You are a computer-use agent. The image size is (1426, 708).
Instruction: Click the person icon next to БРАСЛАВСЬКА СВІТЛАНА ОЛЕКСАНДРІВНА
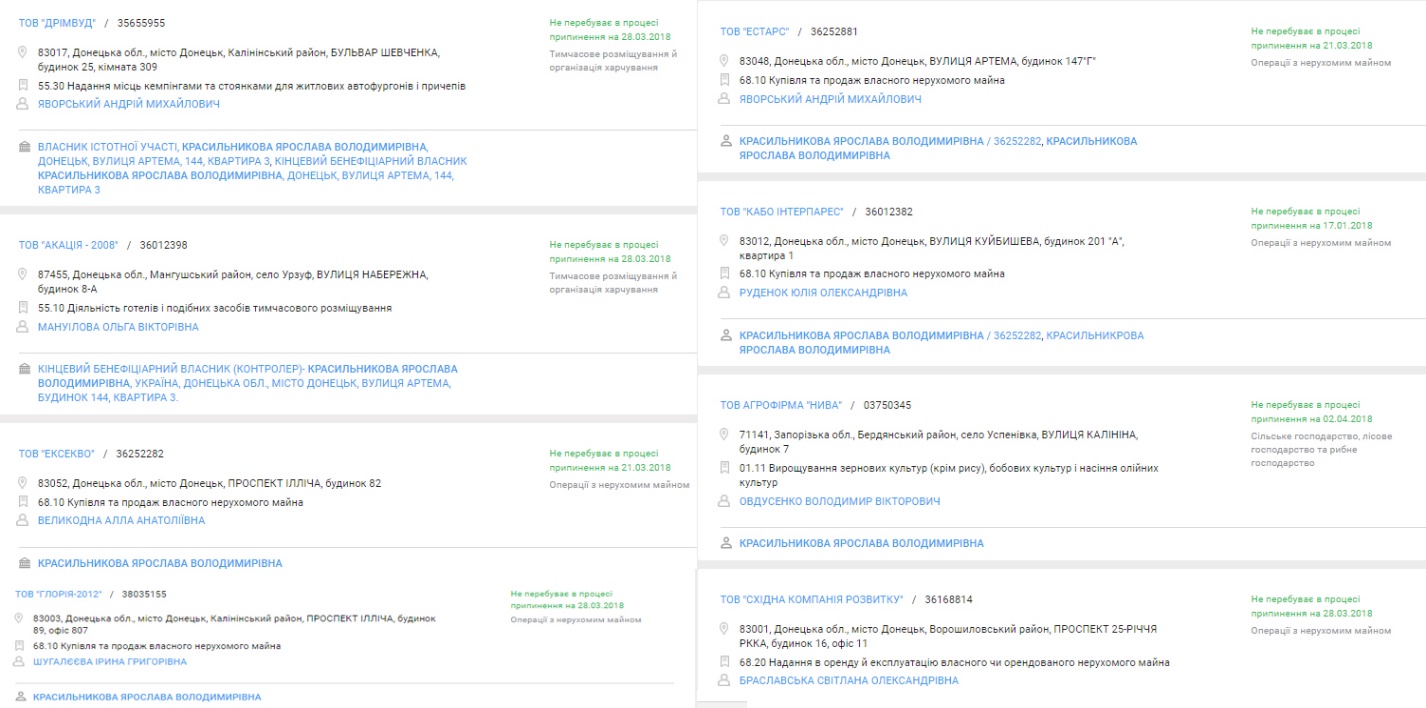(725, 681)
